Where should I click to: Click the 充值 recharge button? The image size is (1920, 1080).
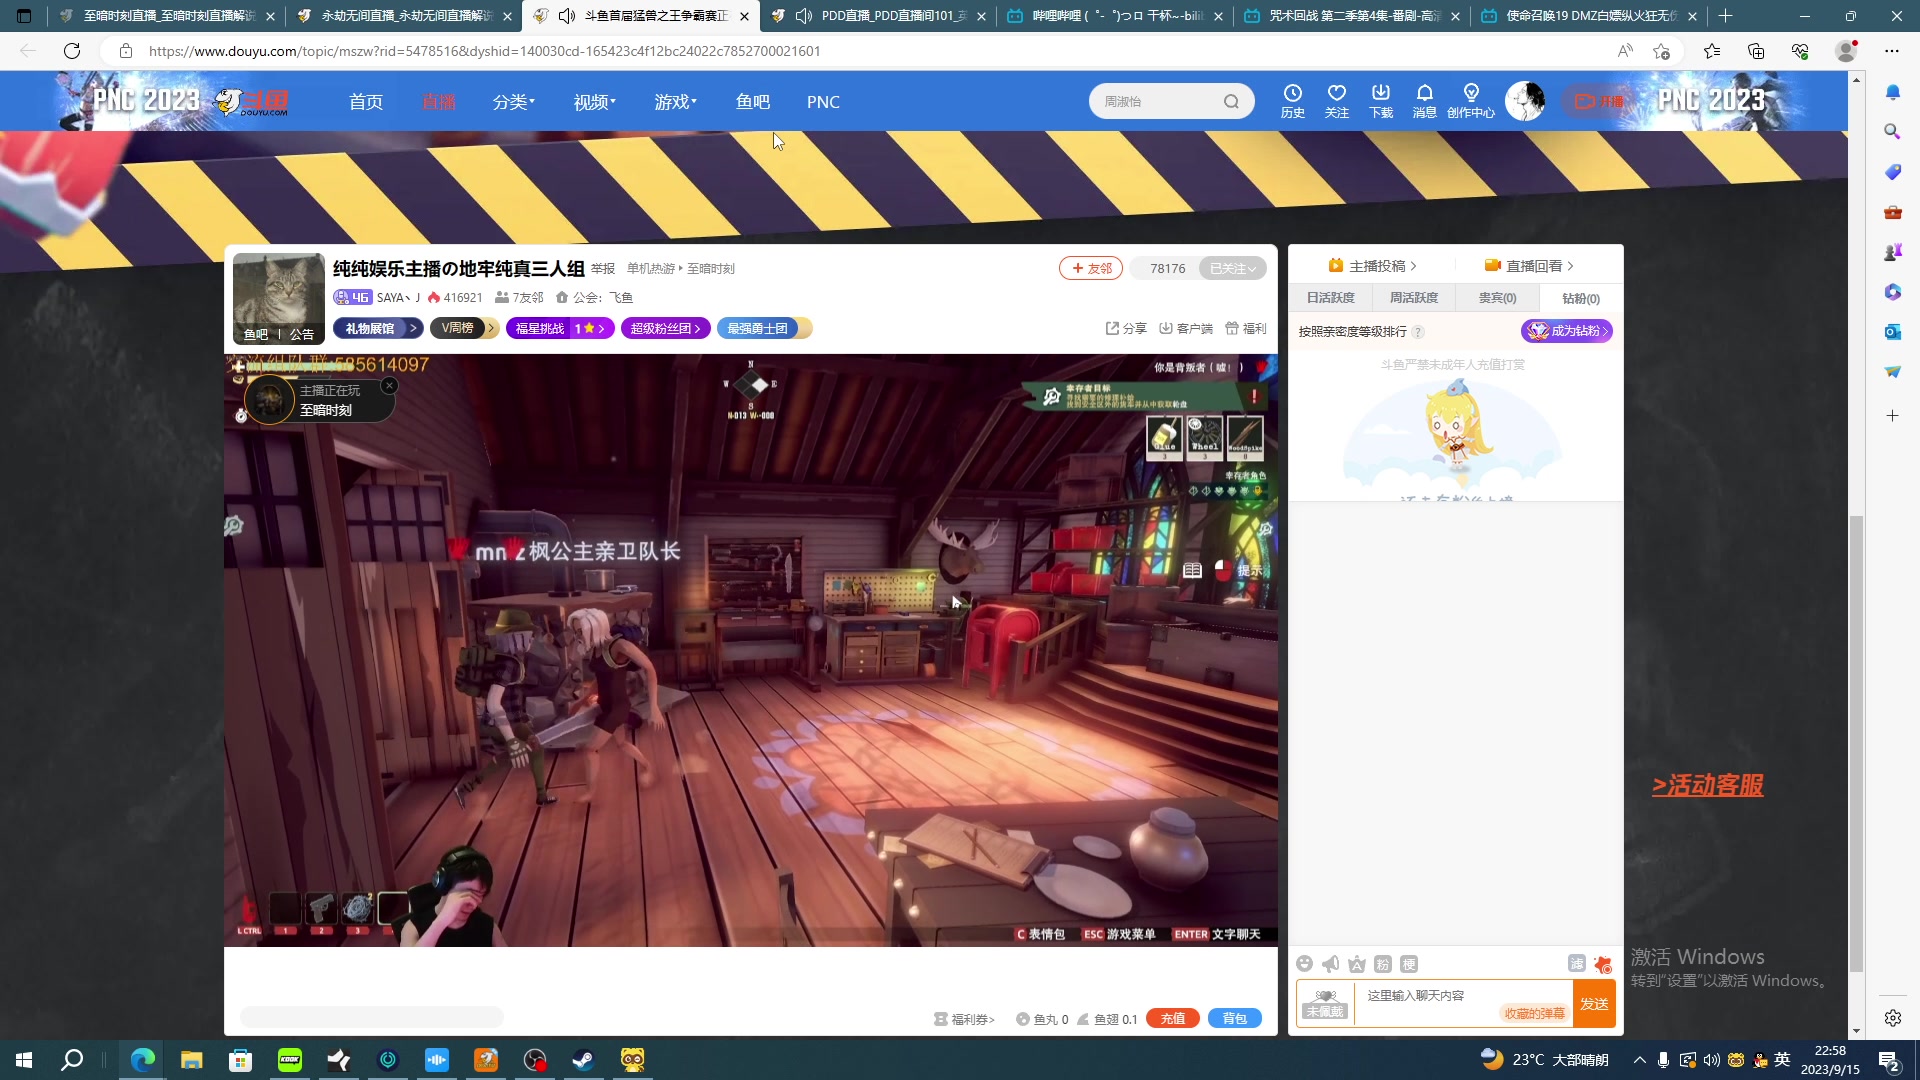tap(1173, 1019)
